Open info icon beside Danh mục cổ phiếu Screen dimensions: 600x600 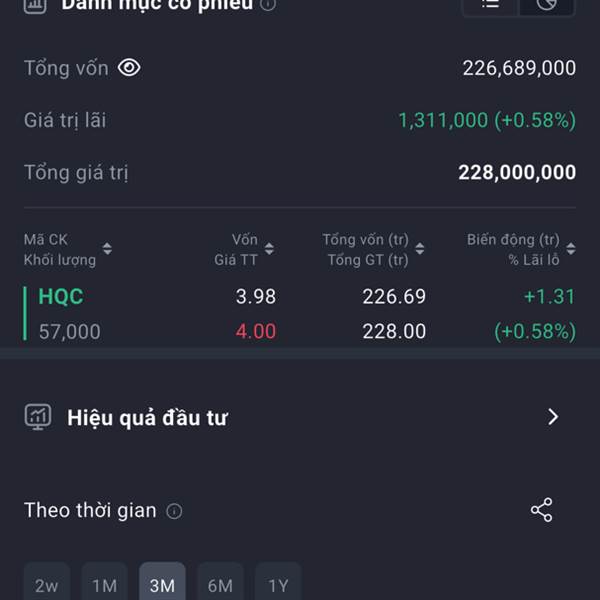268,5
